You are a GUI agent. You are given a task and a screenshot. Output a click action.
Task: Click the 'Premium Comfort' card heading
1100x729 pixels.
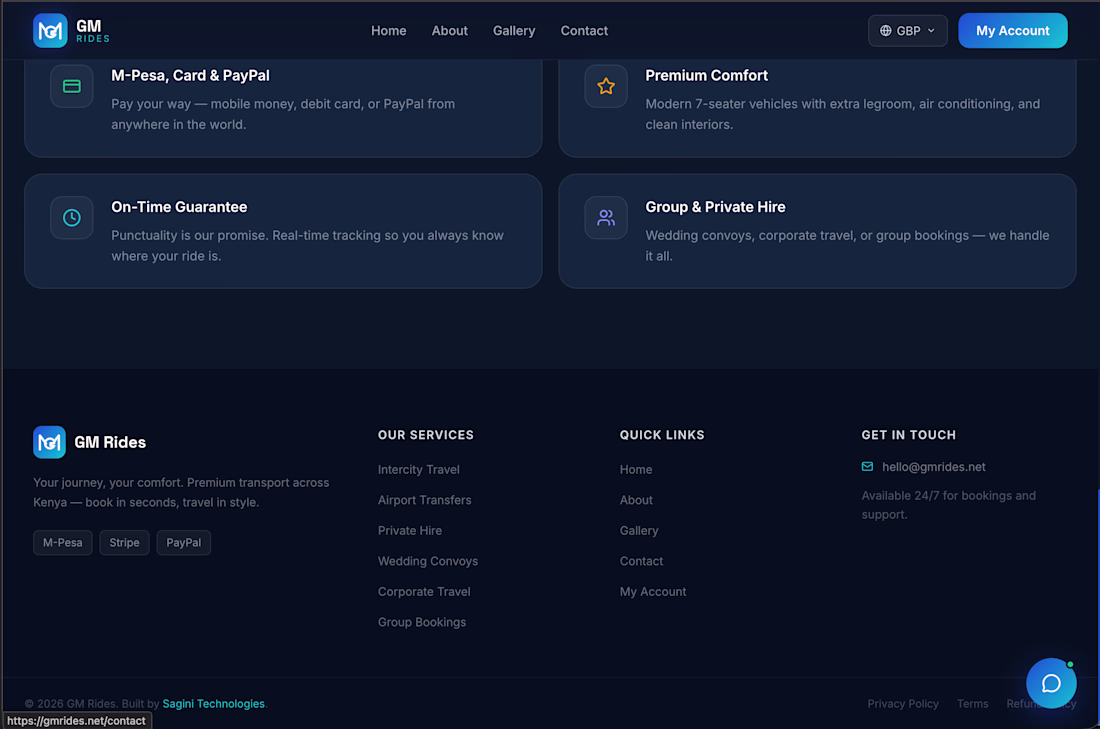click(x=706, y=76)
